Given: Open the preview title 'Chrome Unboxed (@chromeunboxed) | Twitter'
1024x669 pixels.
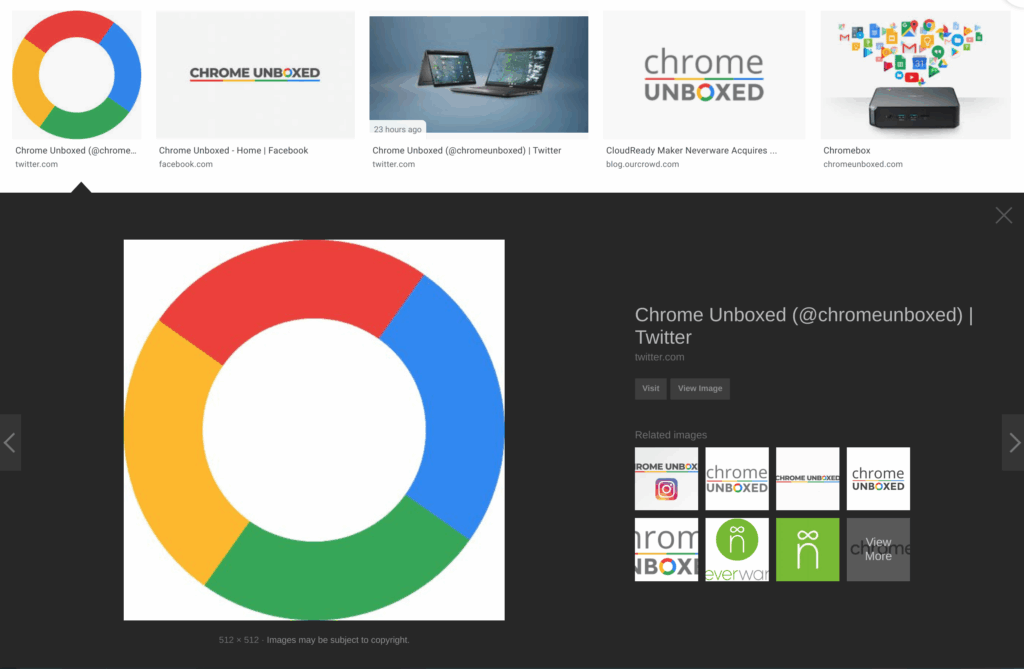Looking at the screenshot, I should [804, 325].
